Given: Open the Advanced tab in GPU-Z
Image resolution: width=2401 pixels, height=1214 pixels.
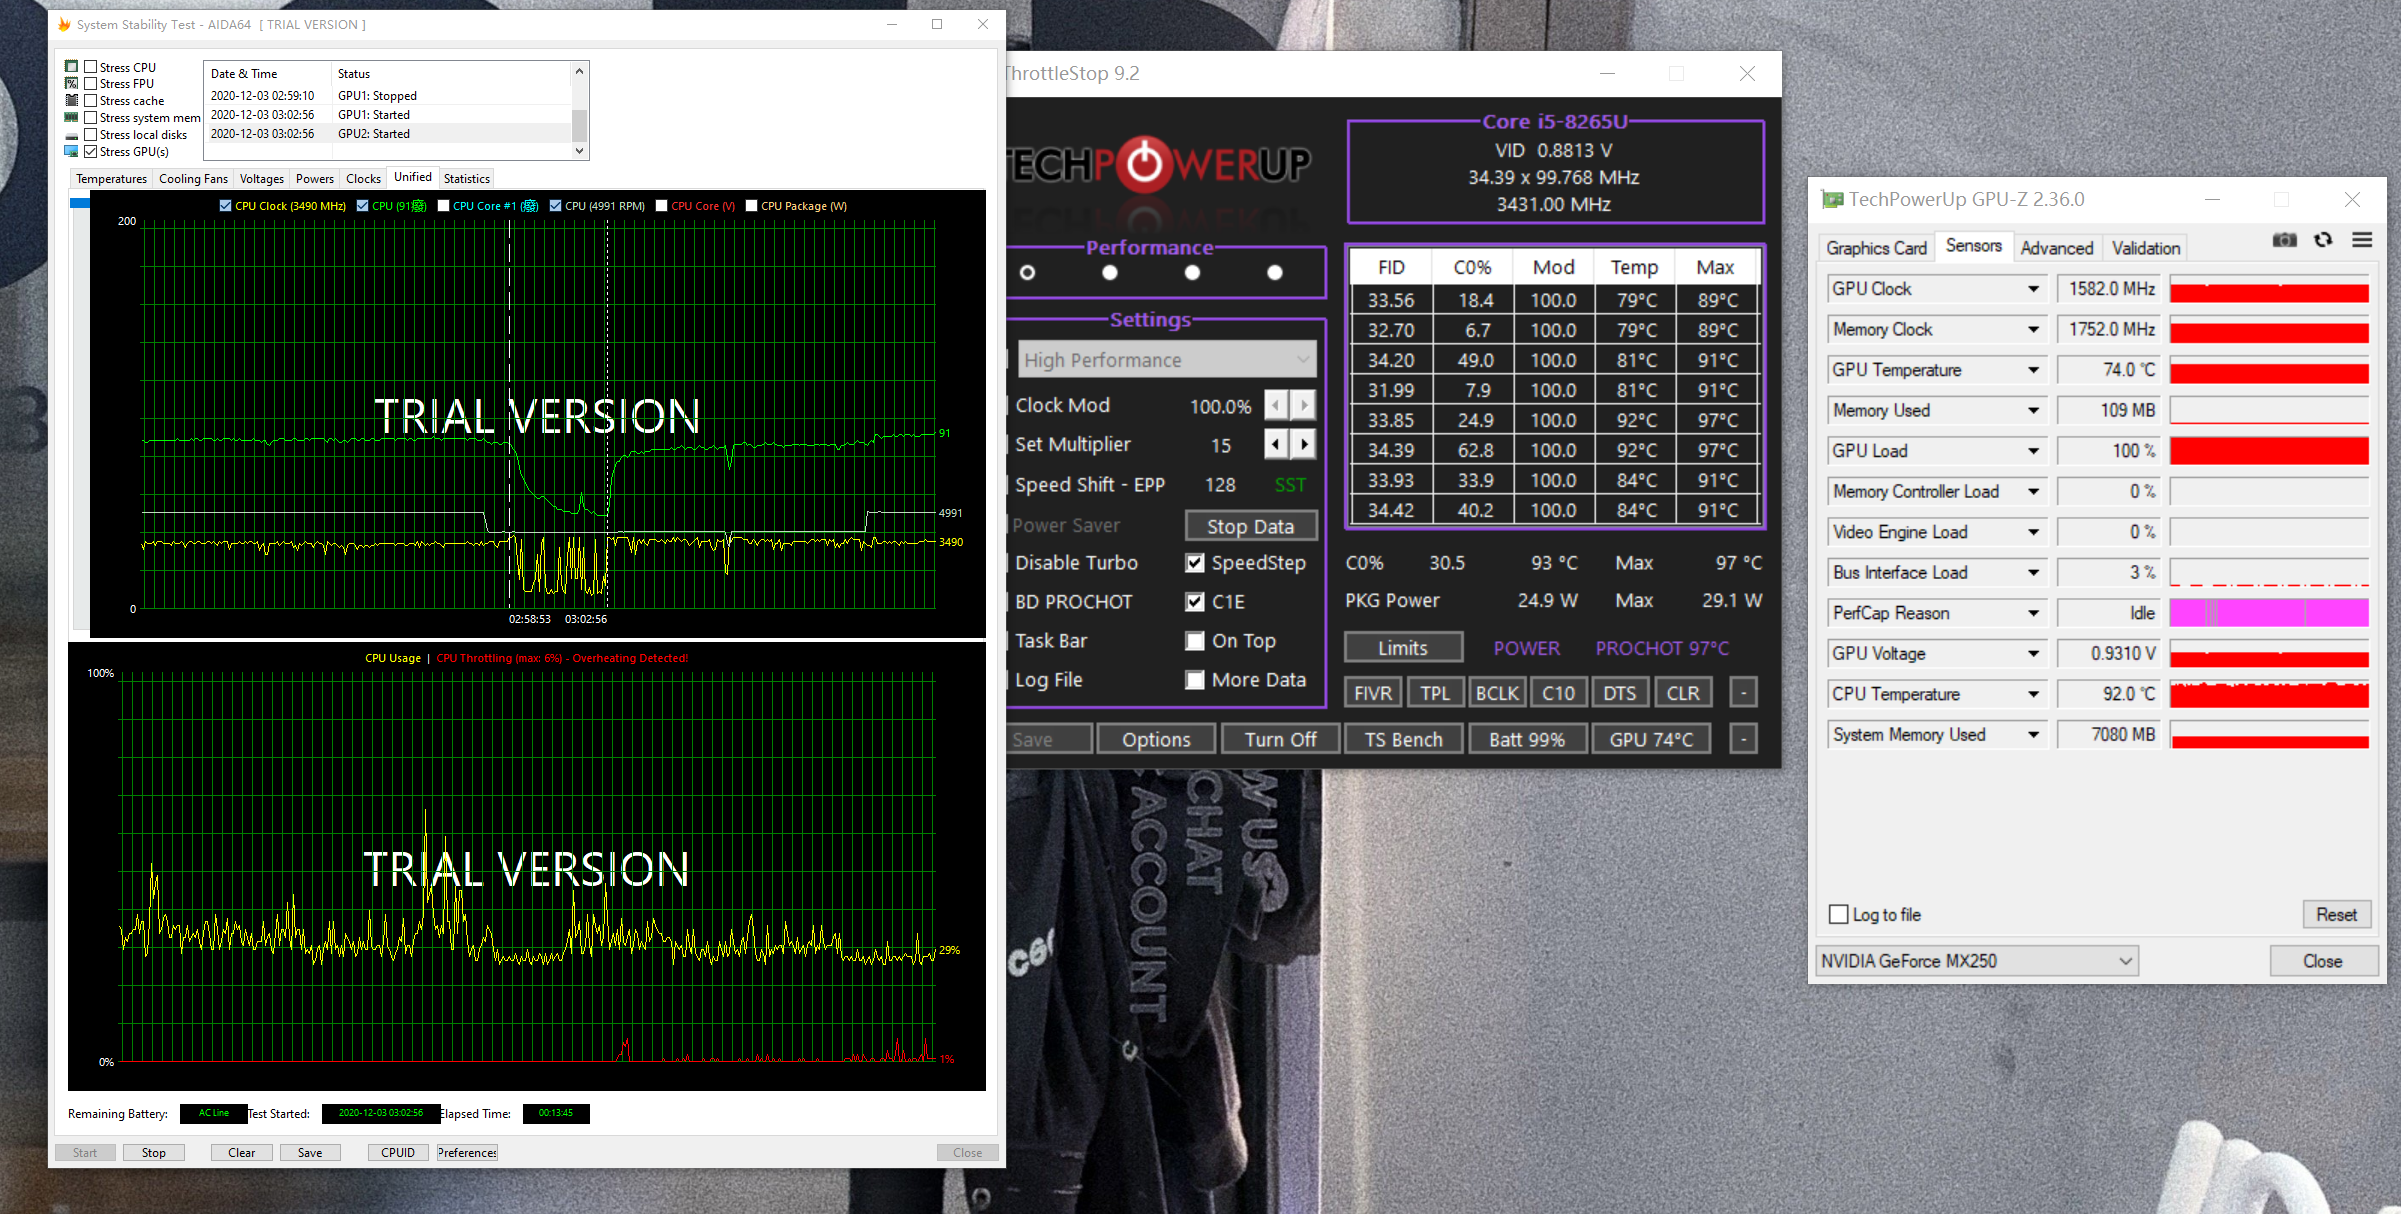Looking at the screenshot, I should (2056, 248).
